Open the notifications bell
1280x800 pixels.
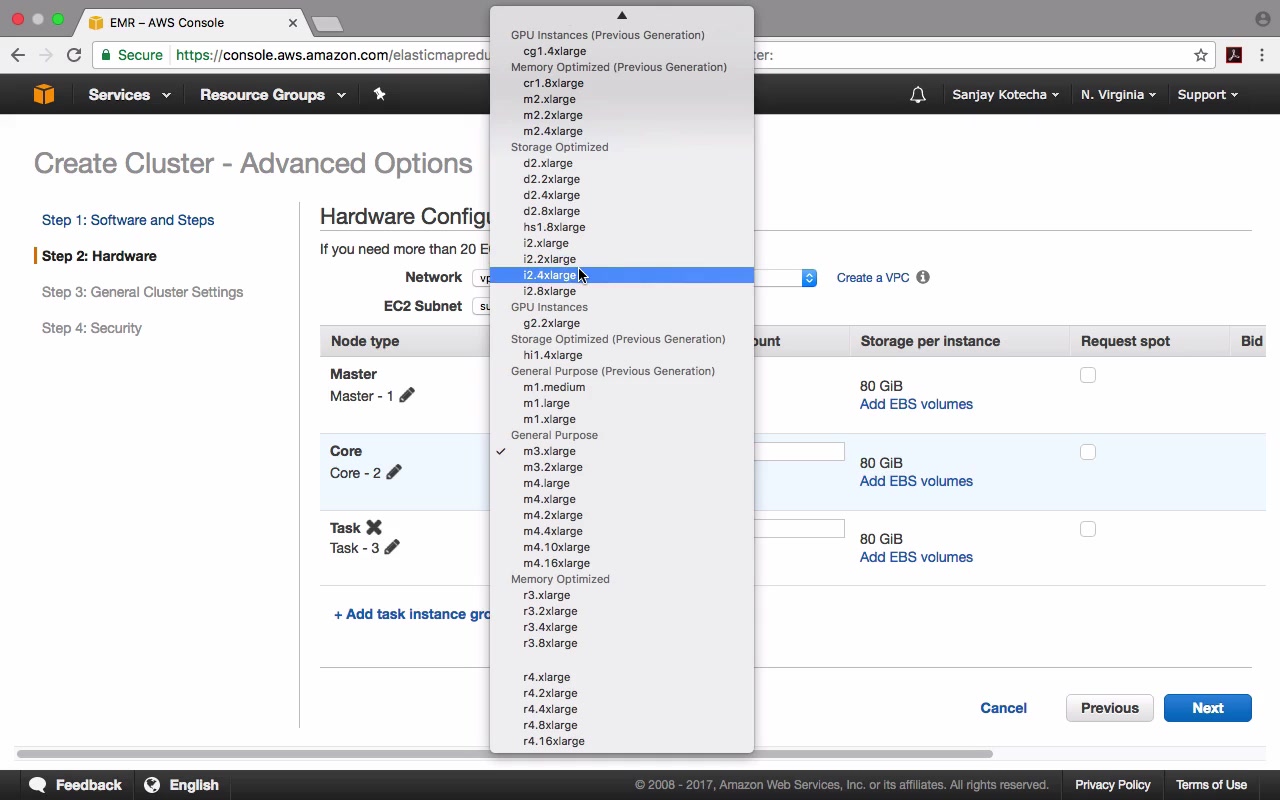click(917, 95)
